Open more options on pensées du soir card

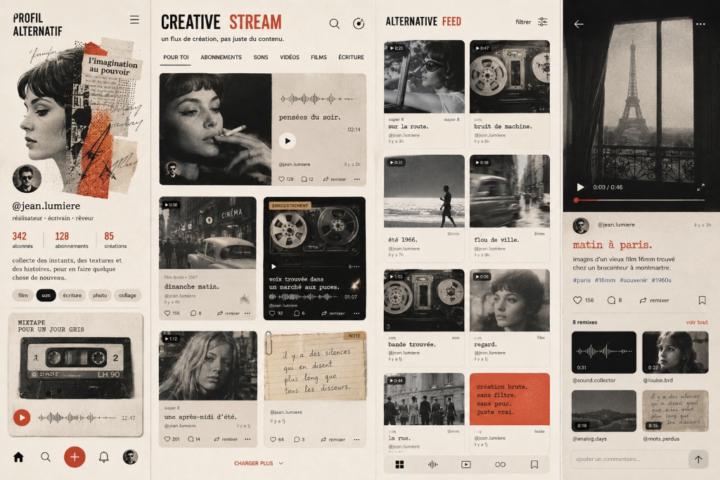pyautogui.click(x=357, y=179)
